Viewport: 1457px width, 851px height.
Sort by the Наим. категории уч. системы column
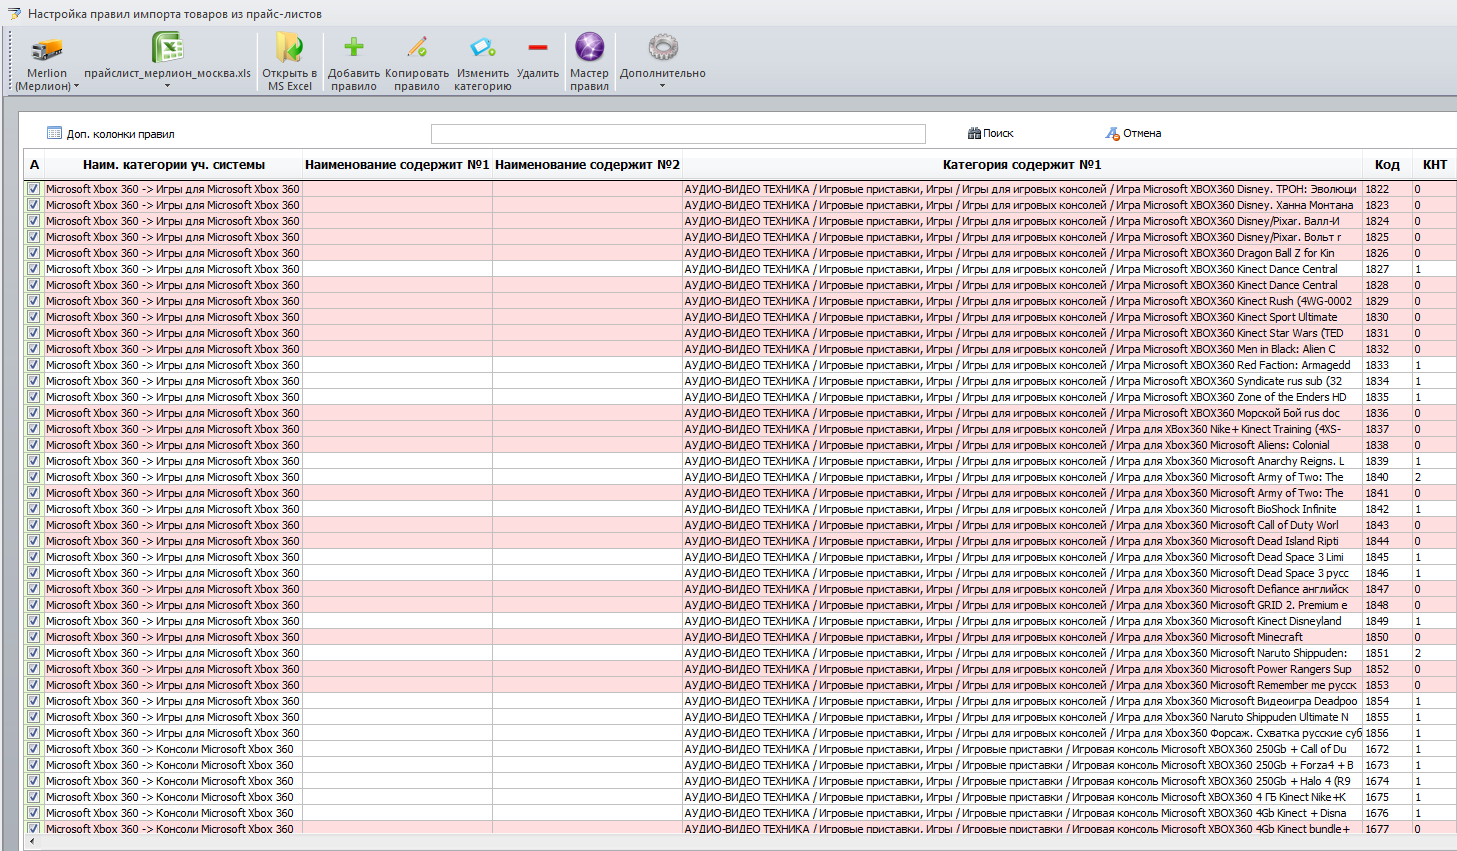coord(173,165)
